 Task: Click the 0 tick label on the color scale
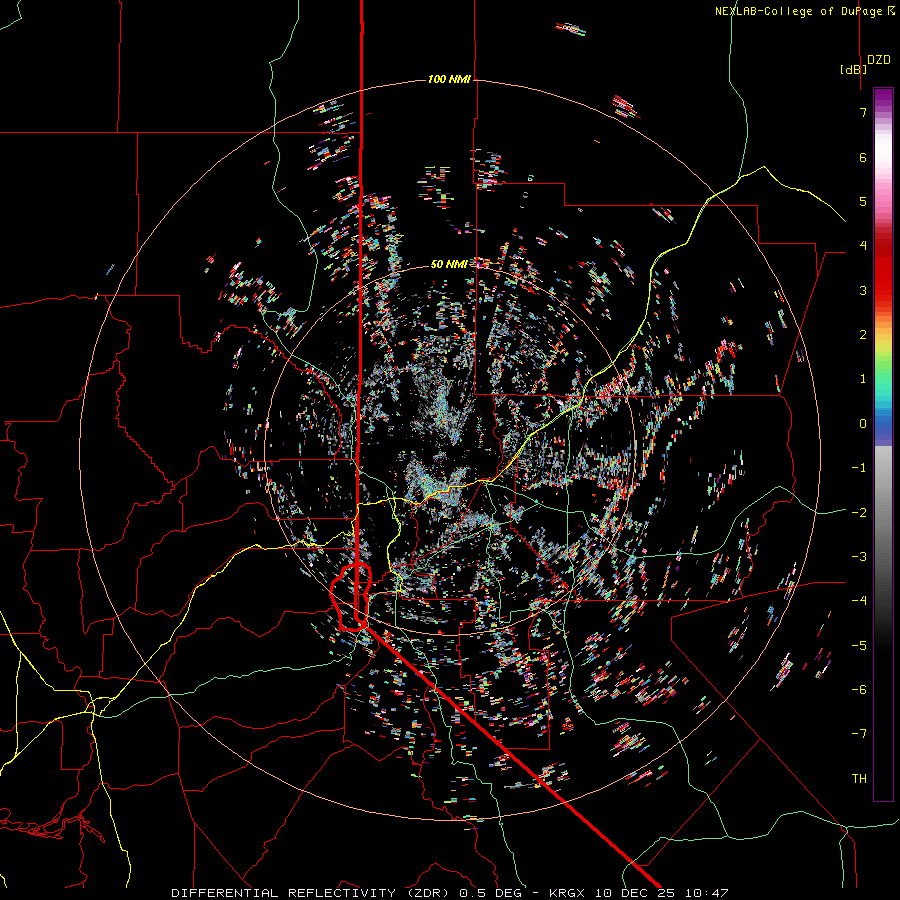tap(862, 424)
